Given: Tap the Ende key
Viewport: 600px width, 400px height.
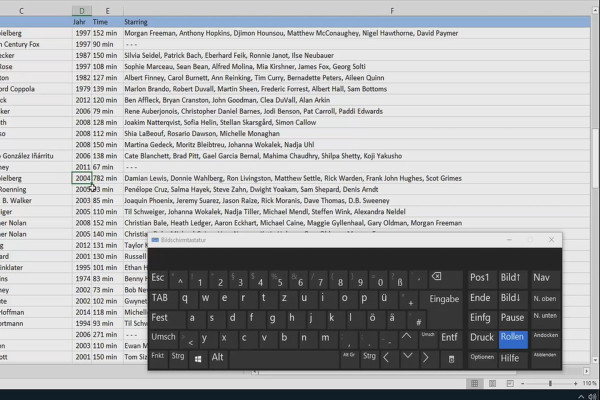Looking at the screenshot, I should pyautogui.click(x=481, y=299).
